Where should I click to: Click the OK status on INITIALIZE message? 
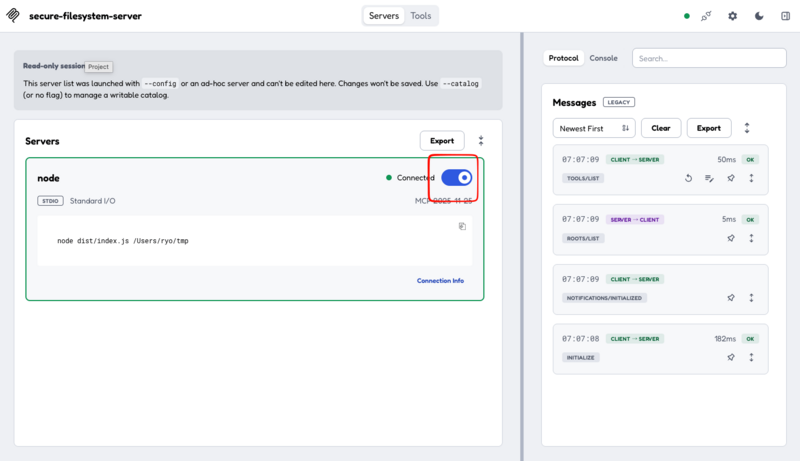[x=750, y=339]
